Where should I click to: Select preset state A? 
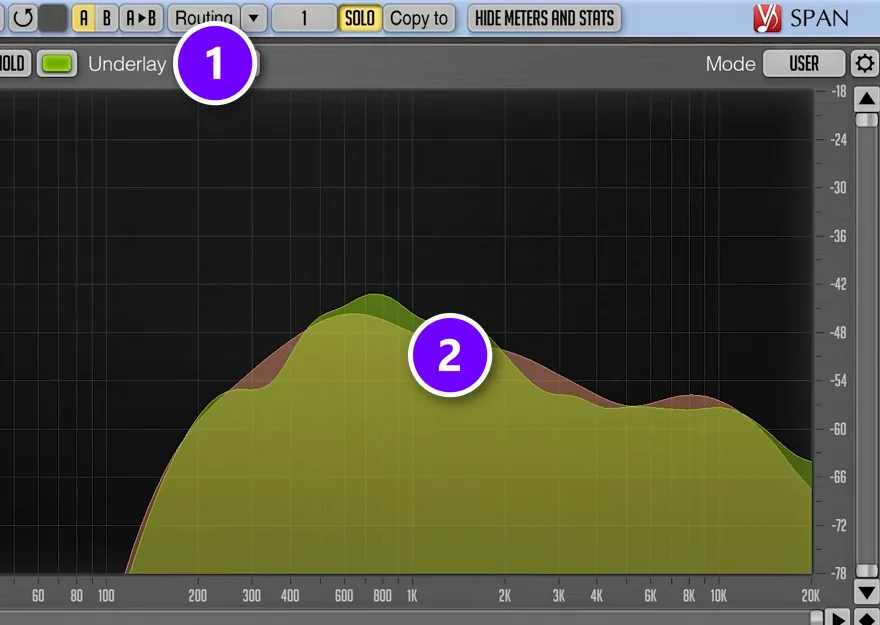pyautogui.click(x=84, y=18)
